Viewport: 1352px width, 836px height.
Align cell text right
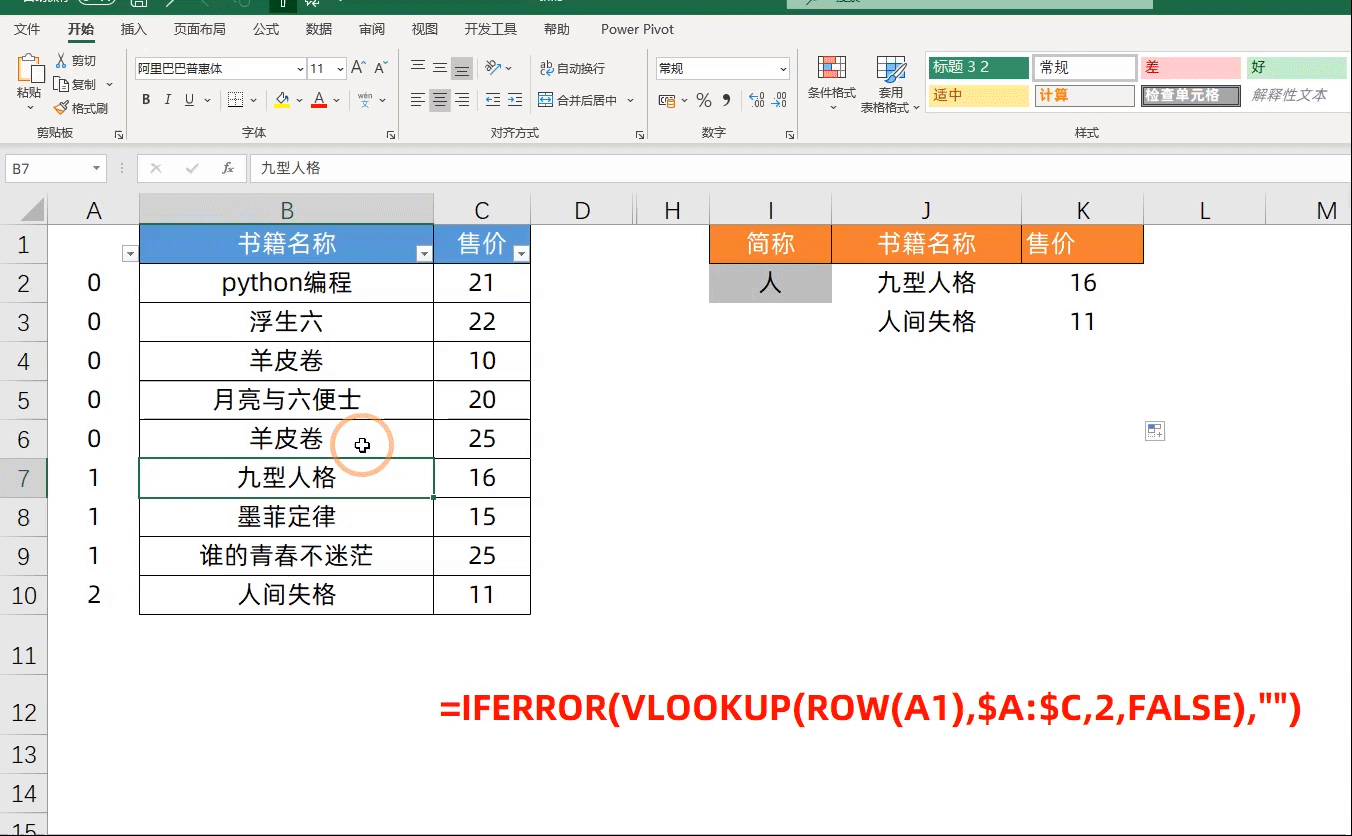coord(462,100)
